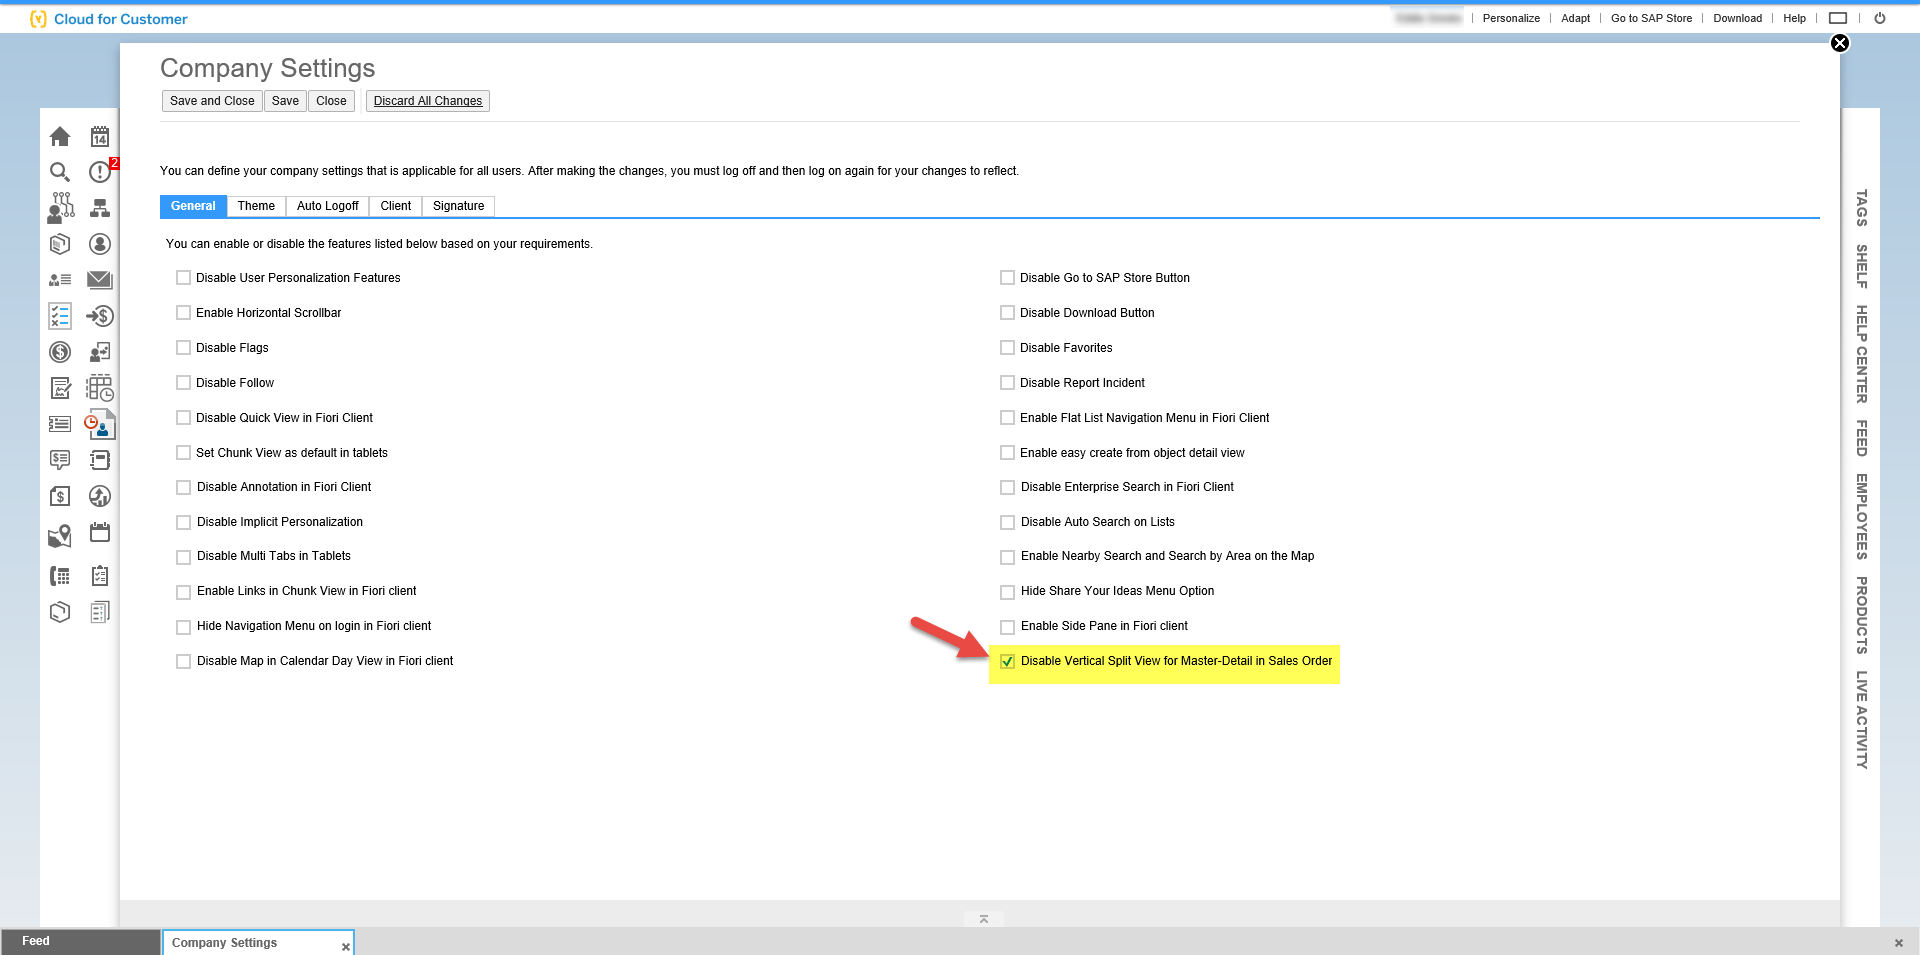Open the alert icon with red badge 2
Viewport: 1920px width, 955px height.
100,172
